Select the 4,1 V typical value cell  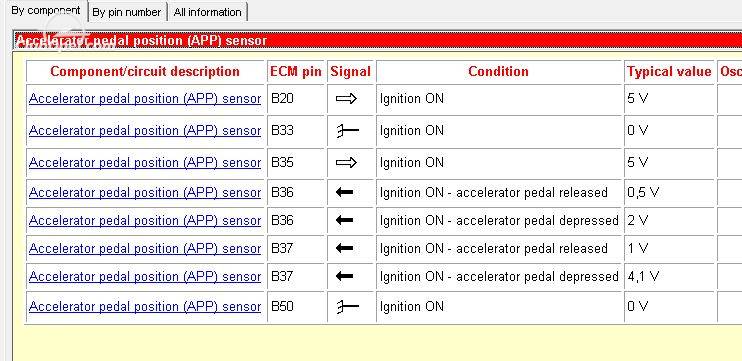669,276
